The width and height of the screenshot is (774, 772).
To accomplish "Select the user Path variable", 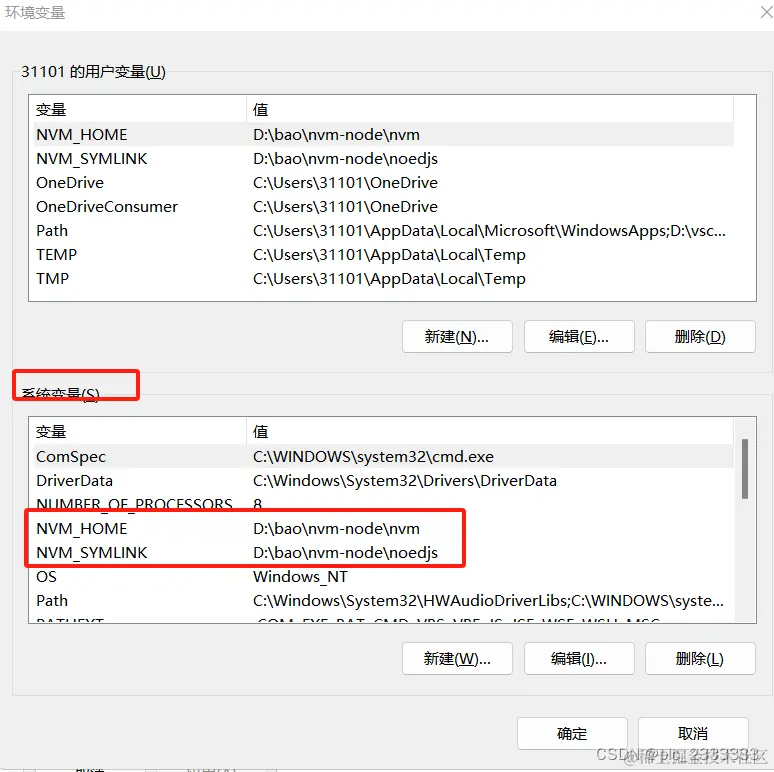I will click(384, 231).
